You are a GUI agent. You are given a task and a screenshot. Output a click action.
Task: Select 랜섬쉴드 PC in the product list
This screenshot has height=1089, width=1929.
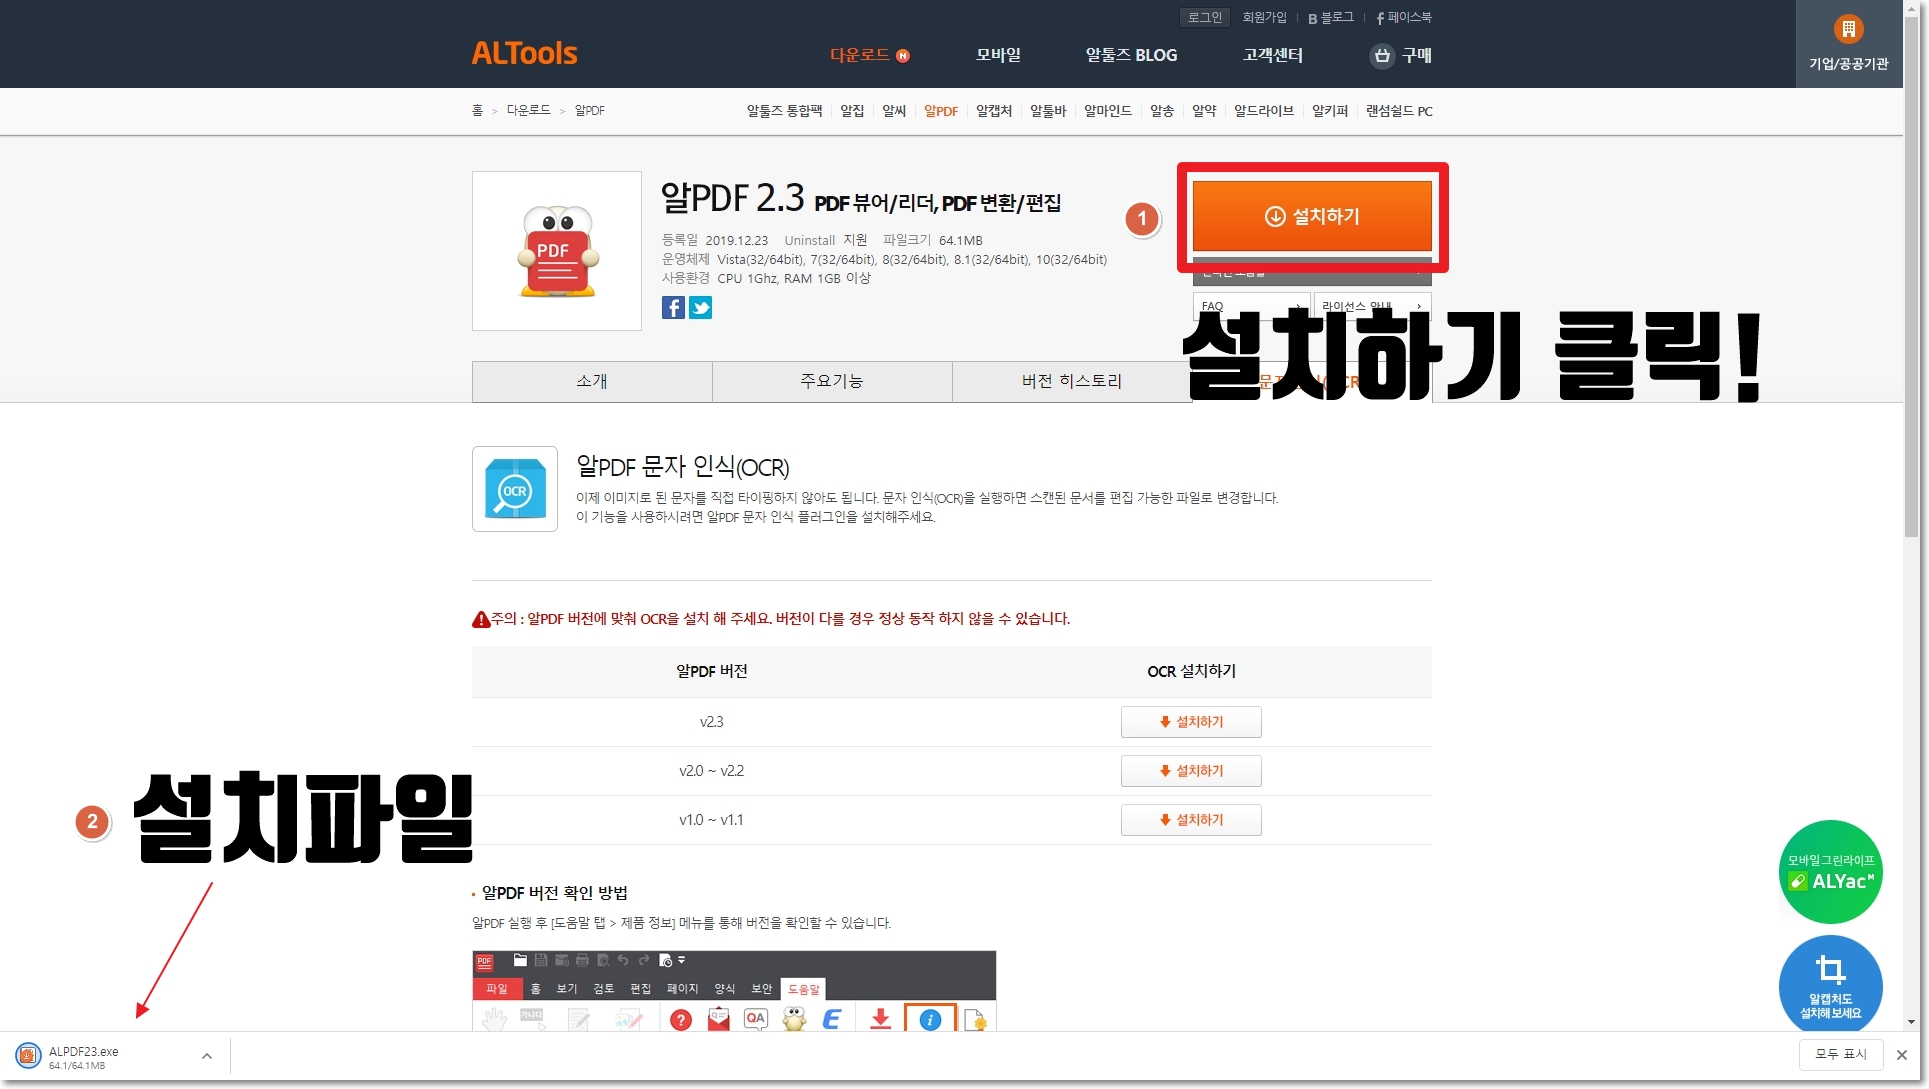point(1399,111)
